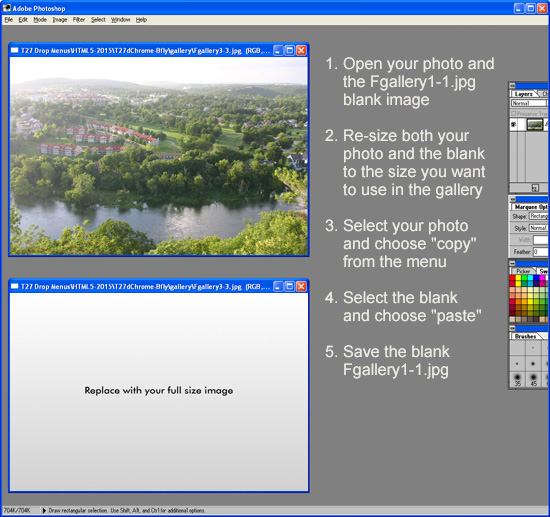Open the Image menu
550x517 pixels.
[60, 20]
